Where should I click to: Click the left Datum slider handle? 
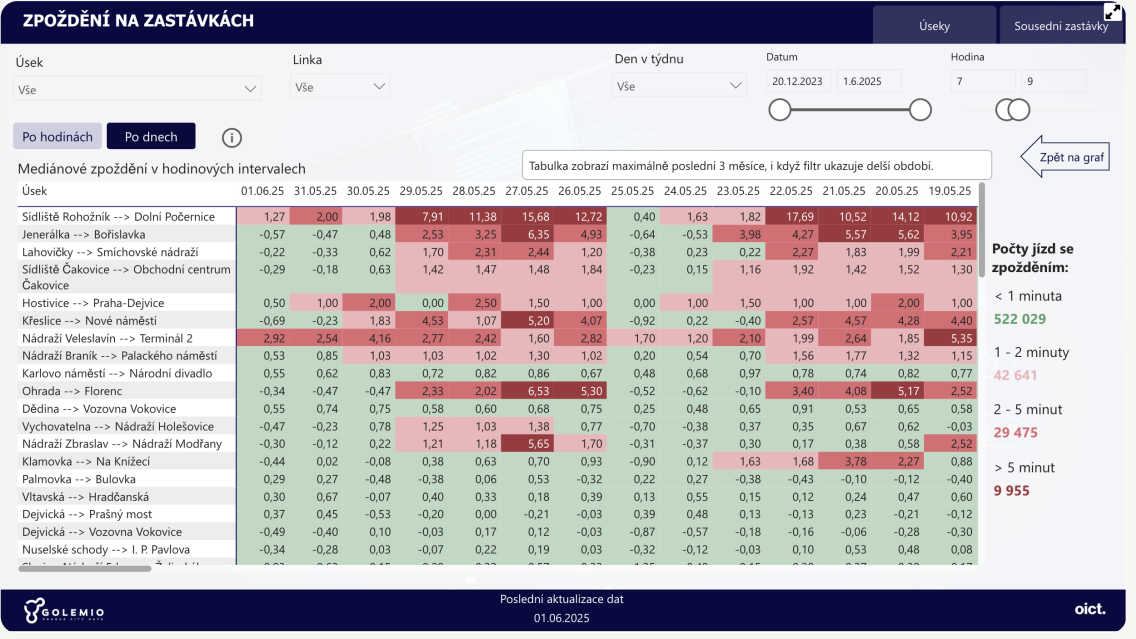[x=780, y=110]
